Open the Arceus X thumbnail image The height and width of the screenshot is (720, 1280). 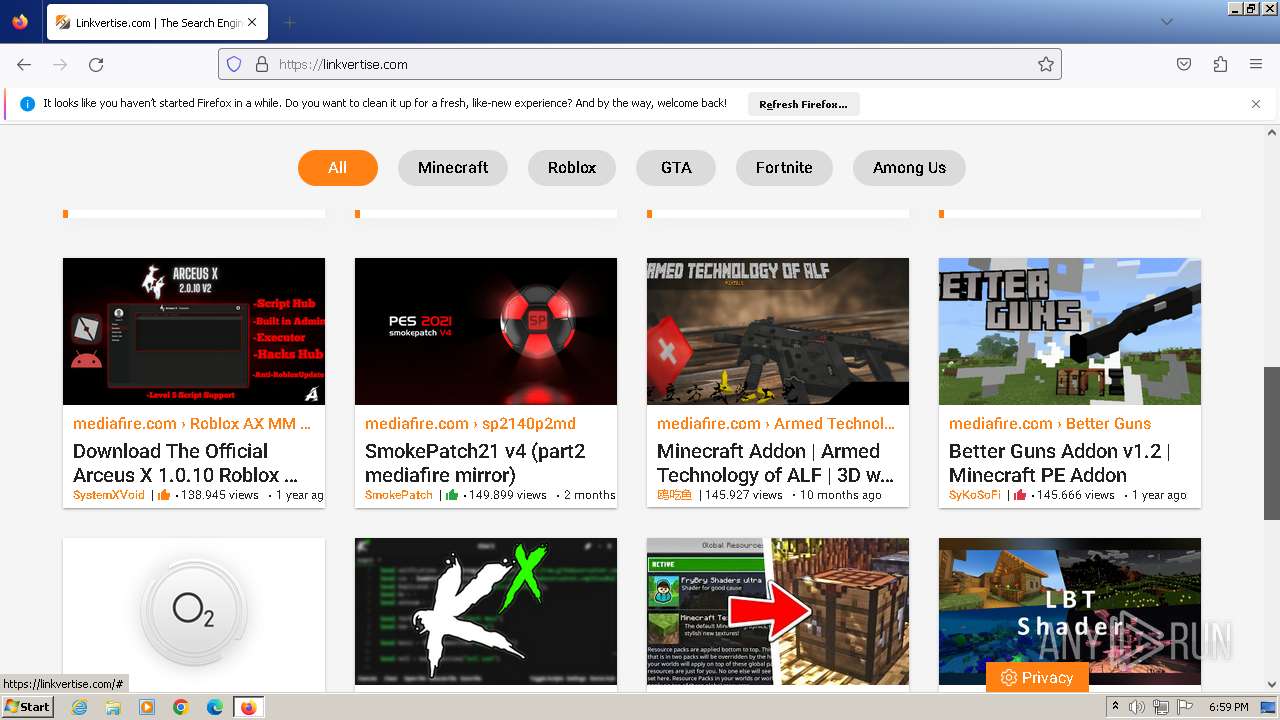(194, 331)
